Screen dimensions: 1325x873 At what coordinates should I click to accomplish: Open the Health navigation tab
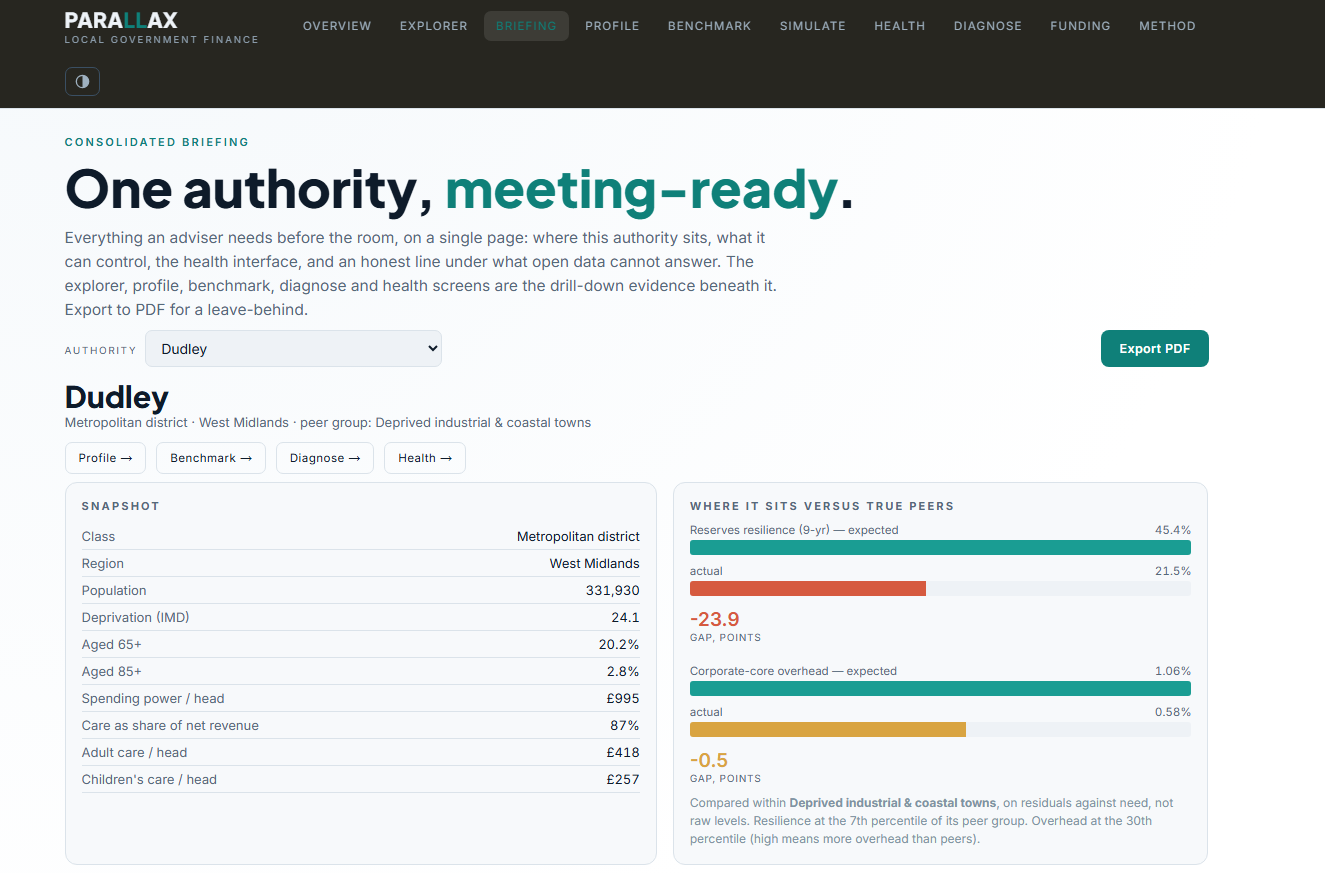point(899,26)
